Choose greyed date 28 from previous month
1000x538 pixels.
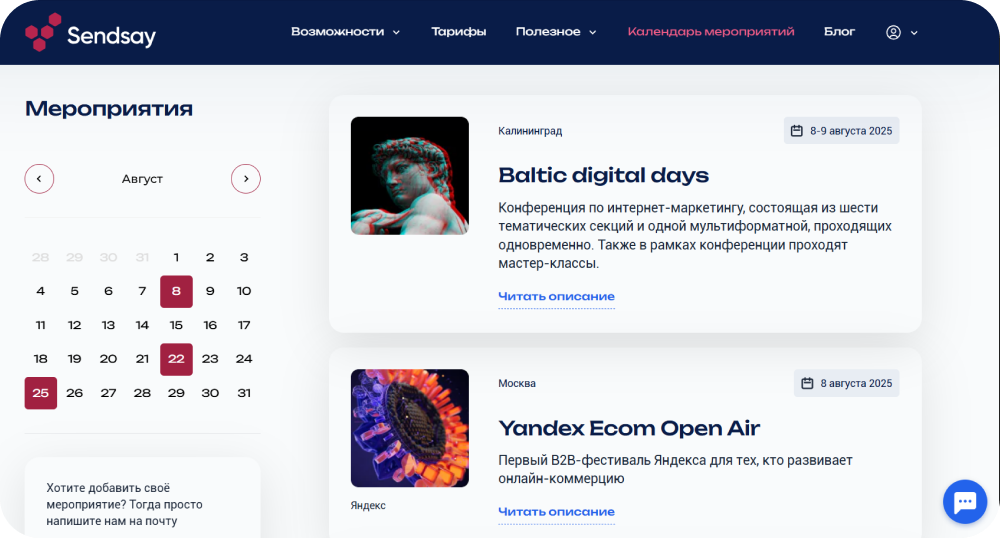(41, 258)
